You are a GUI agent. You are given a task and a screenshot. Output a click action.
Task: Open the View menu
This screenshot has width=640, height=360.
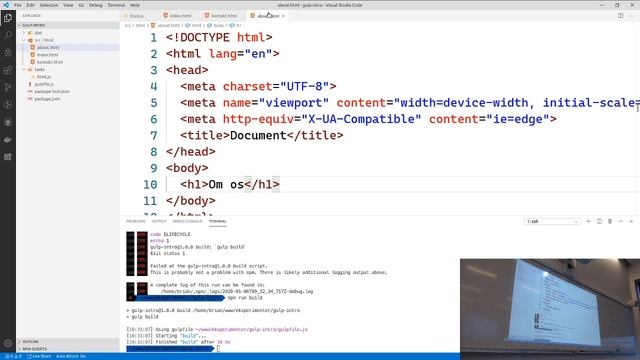point(68,5)
